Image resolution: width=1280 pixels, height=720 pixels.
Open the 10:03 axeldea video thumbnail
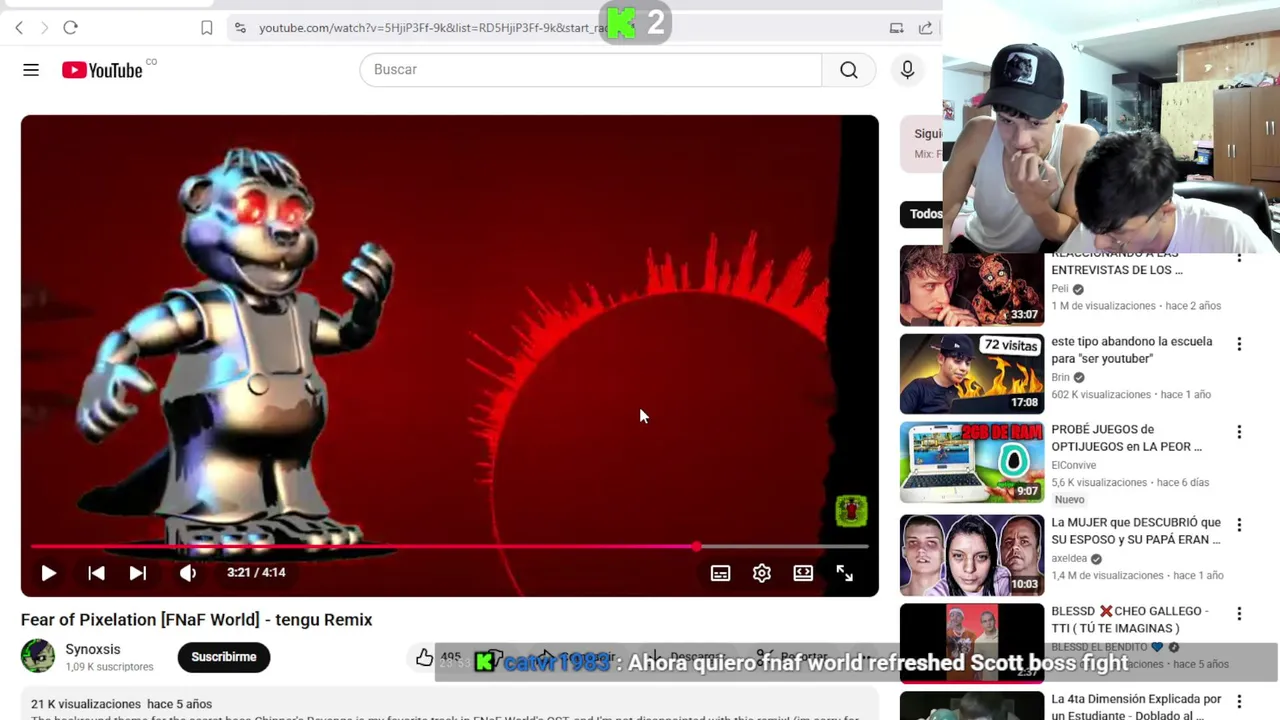coord(972,555)
